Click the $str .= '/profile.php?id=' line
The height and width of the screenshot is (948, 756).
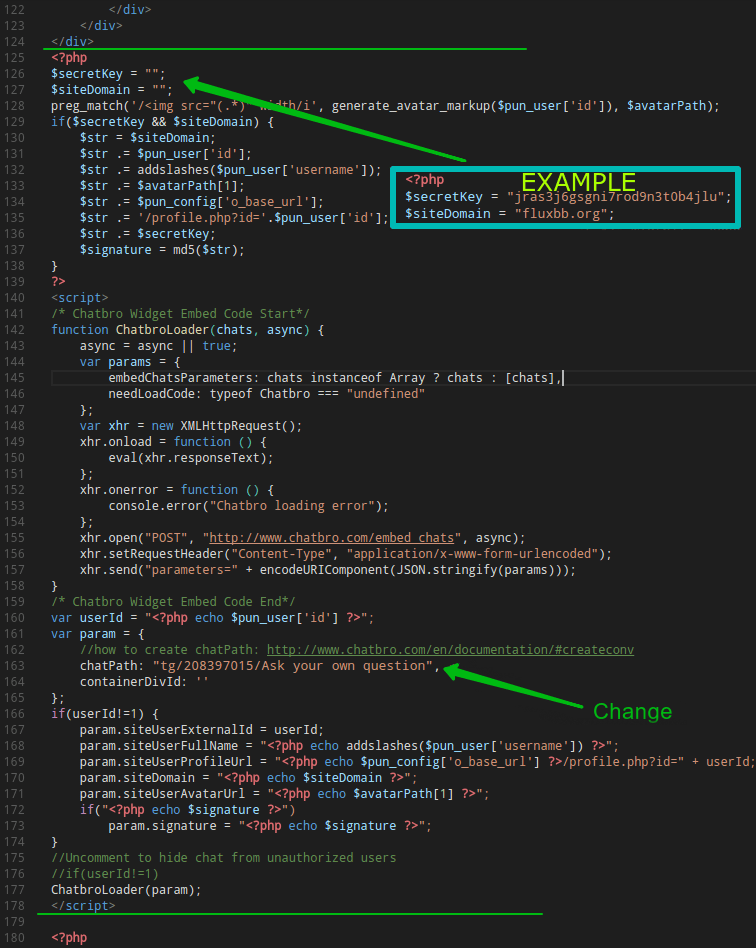click(x=234, y=218)
